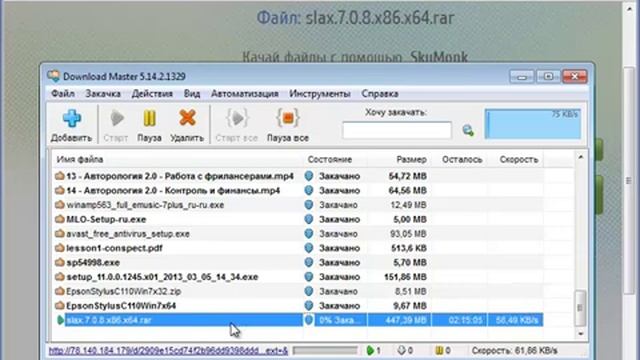Viewport: 640px width, 360px height.
Task: Click the active downloads green icon in status bar
Action: [x=370, y=350]
